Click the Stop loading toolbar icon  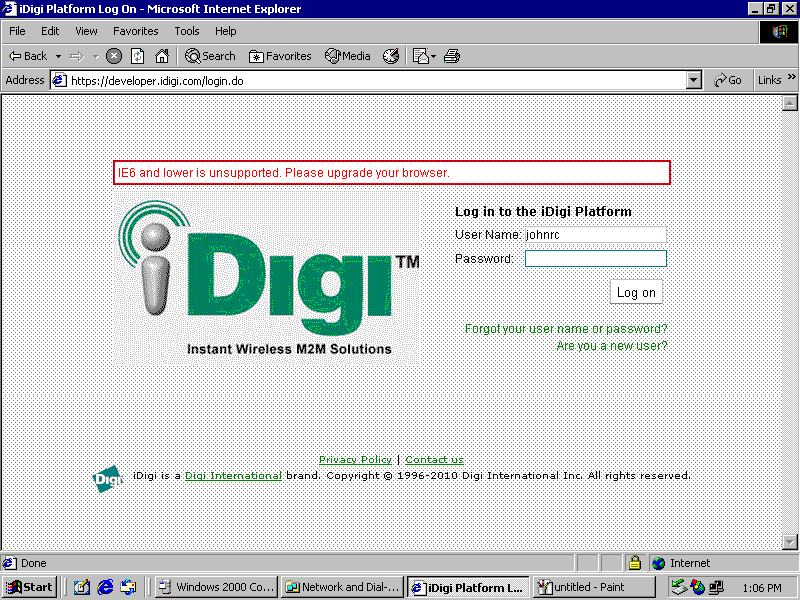[x=114, y=56]
